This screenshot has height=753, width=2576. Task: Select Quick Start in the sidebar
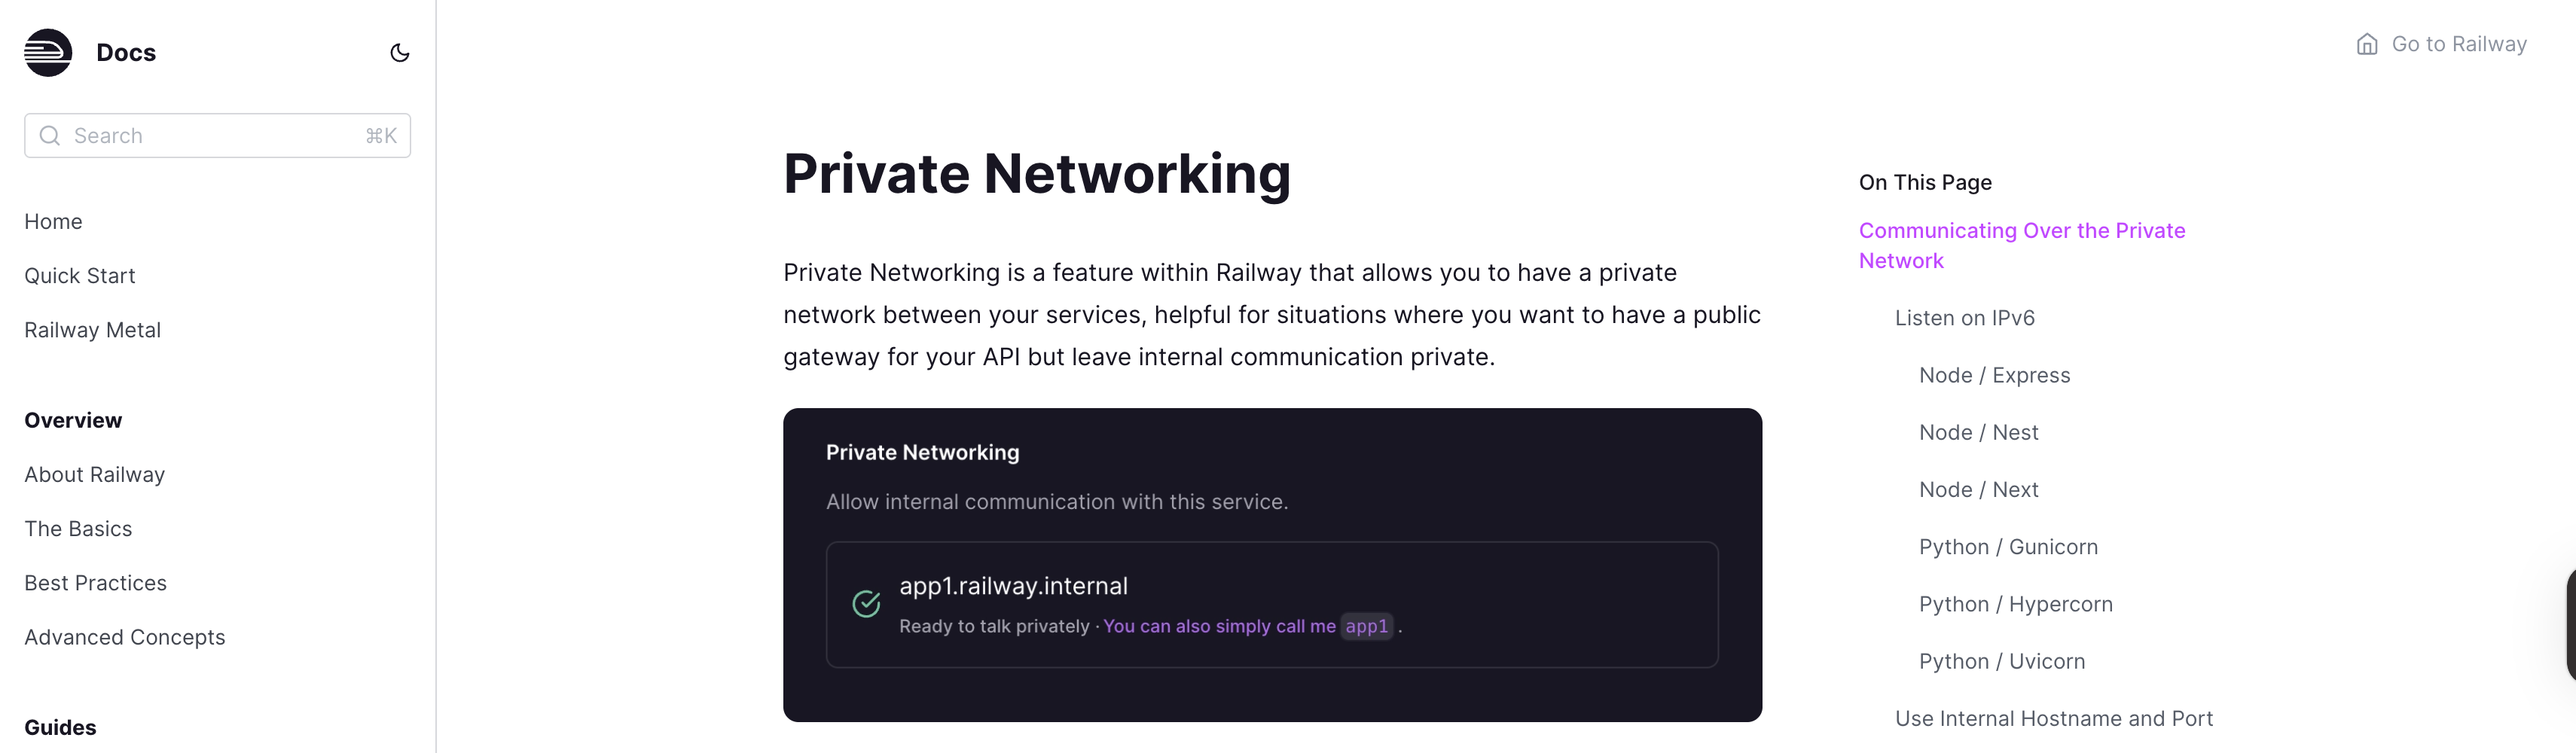[x=80, y=275]
